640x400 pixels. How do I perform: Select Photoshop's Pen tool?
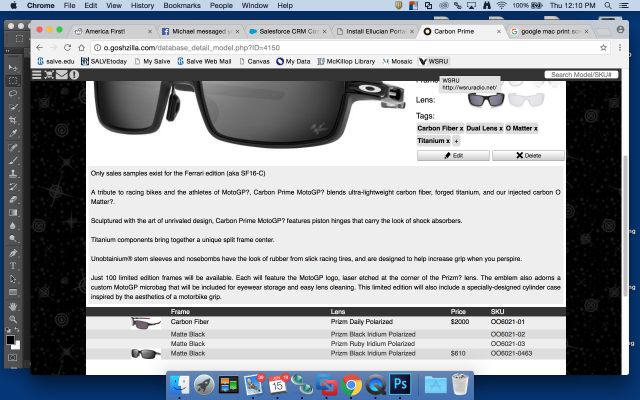tap(13, 253)
